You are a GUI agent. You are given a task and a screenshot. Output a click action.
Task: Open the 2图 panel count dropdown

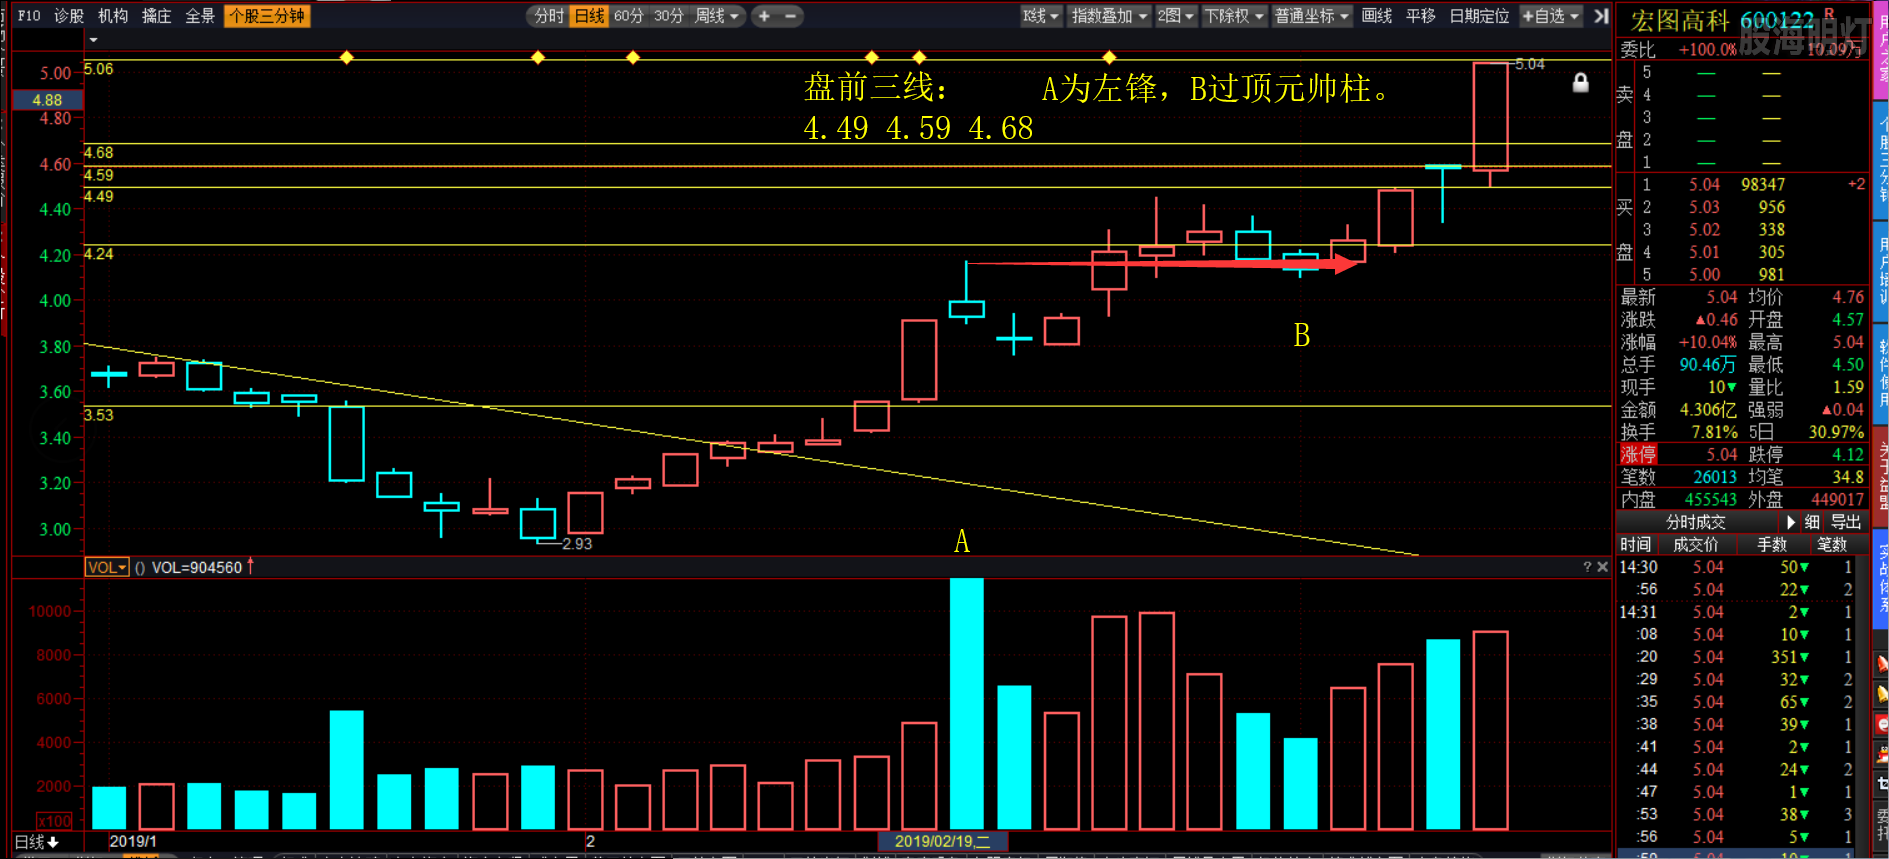coord(1176,16)
